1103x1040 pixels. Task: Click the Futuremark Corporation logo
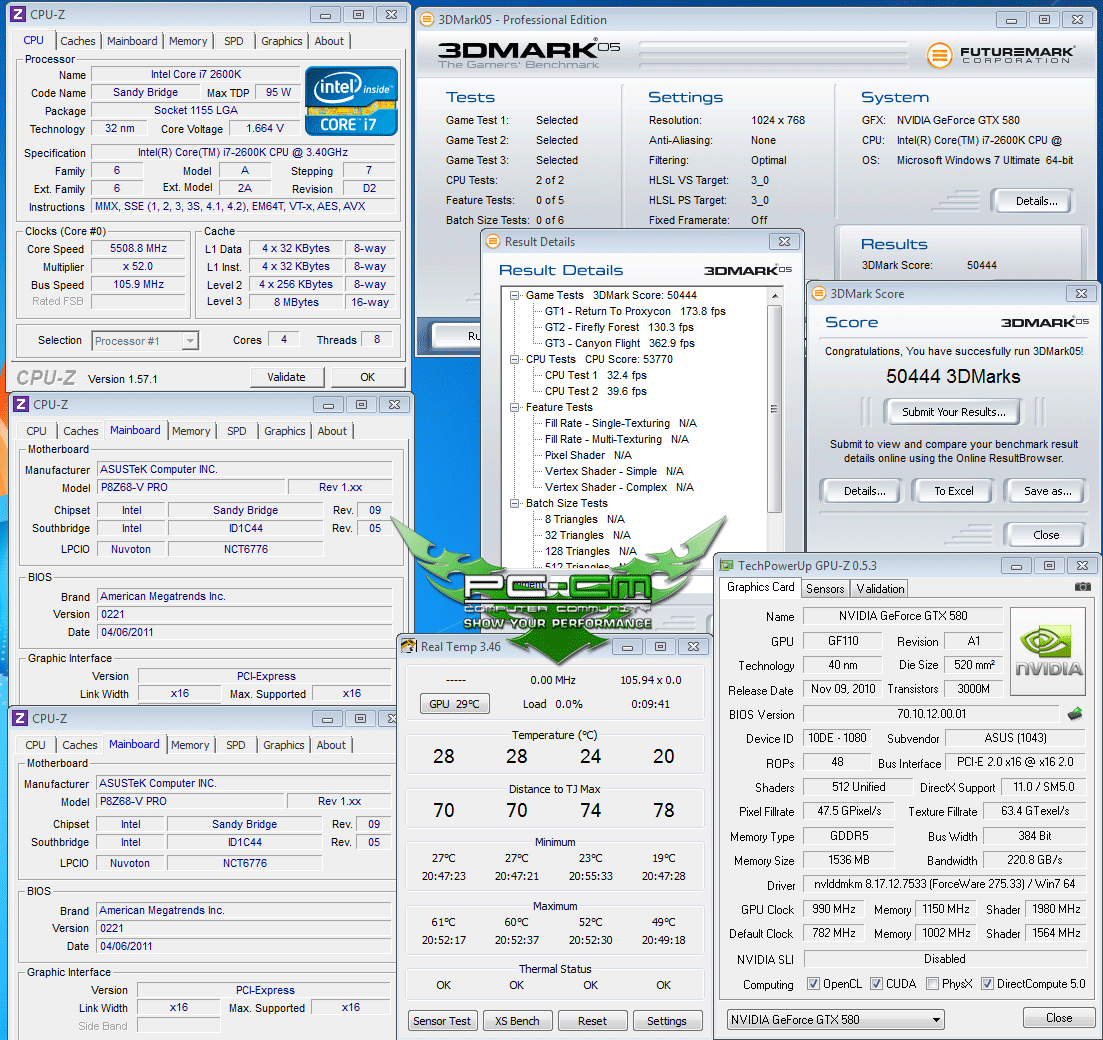point(1000,55)
